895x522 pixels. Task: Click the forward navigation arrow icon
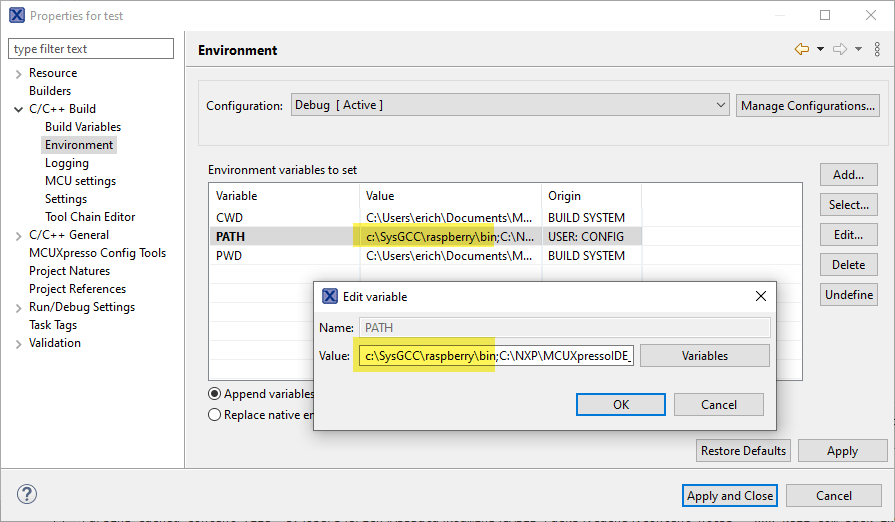pyautogui.click(x=840, y=50)
